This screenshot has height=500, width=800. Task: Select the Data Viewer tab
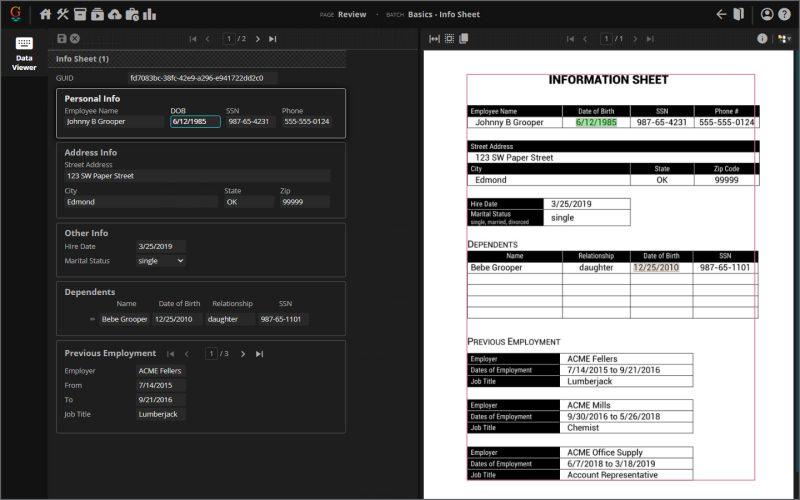click(24, 53)
